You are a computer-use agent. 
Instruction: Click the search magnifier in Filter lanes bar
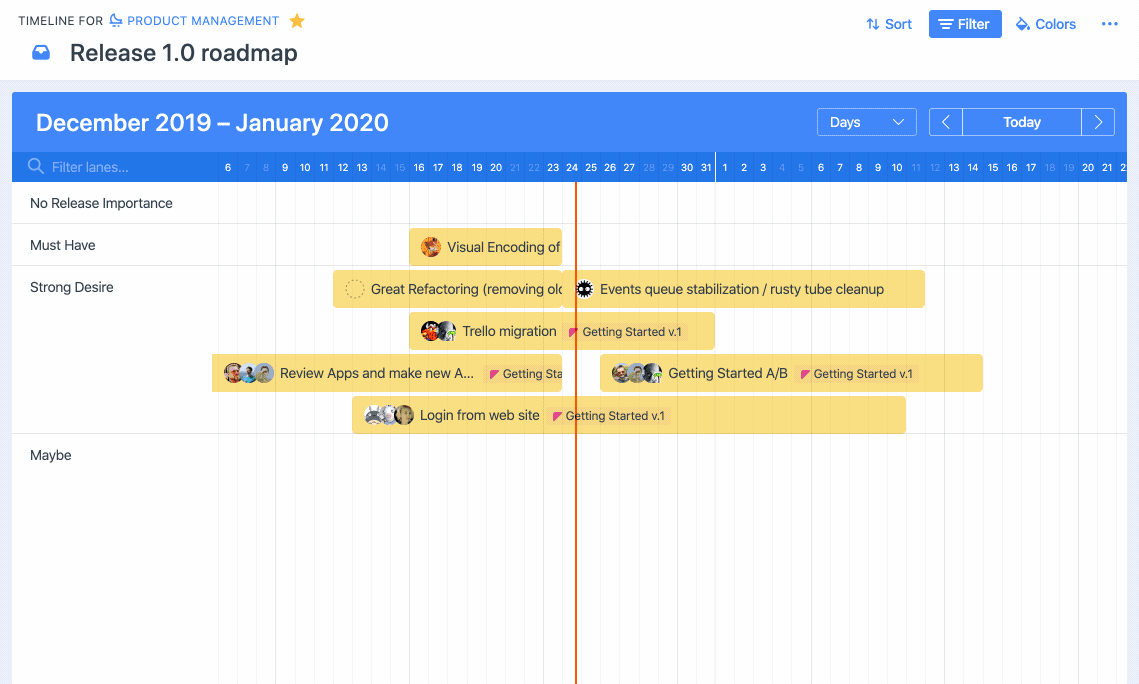(x=38, y=167)
